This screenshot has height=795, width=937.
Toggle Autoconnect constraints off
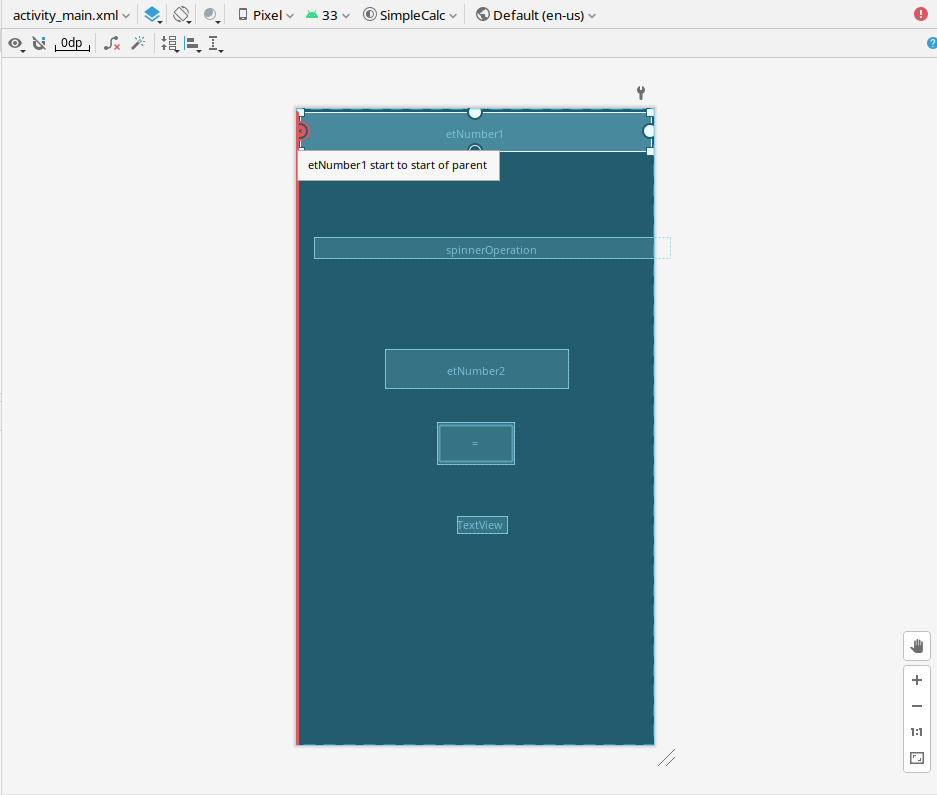coord(39,43)
